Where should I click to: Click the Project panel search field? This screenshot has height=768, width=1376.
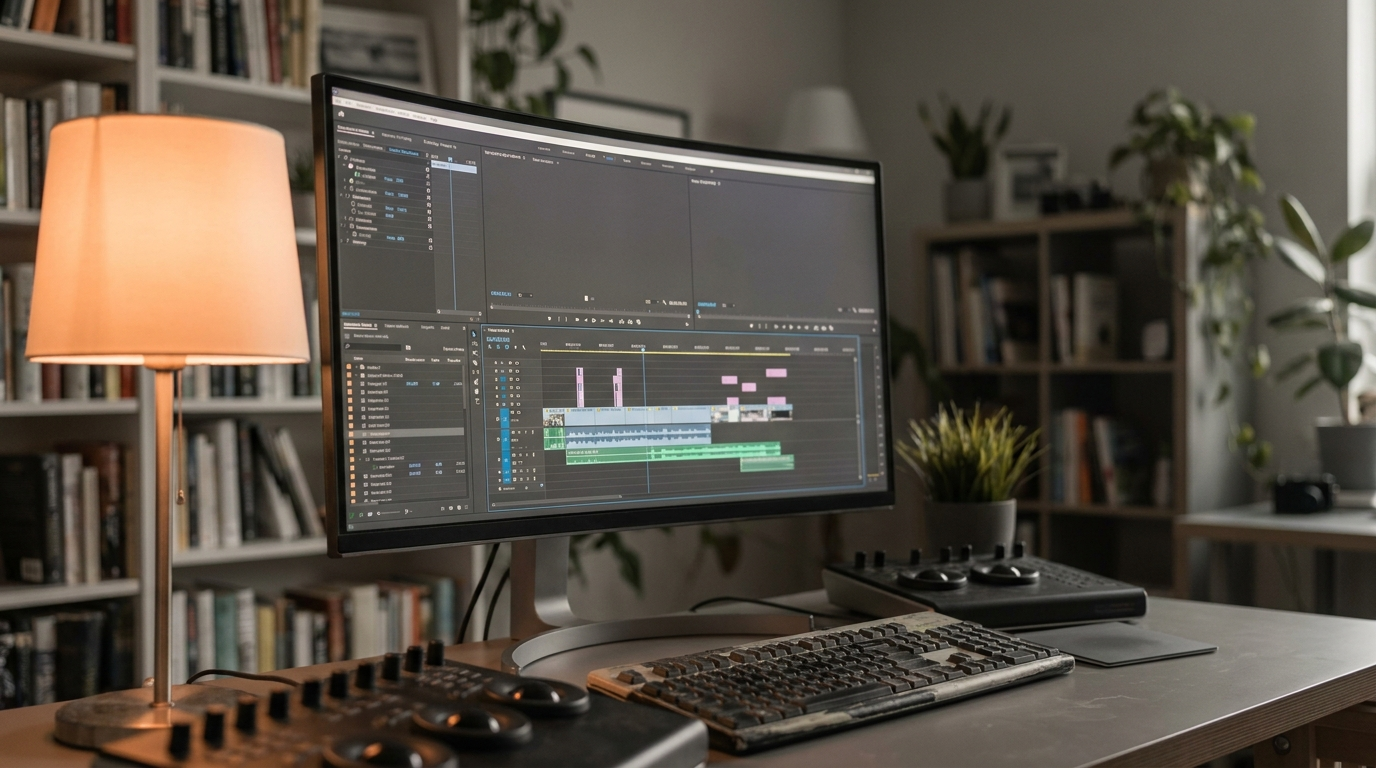coord(373,347)
